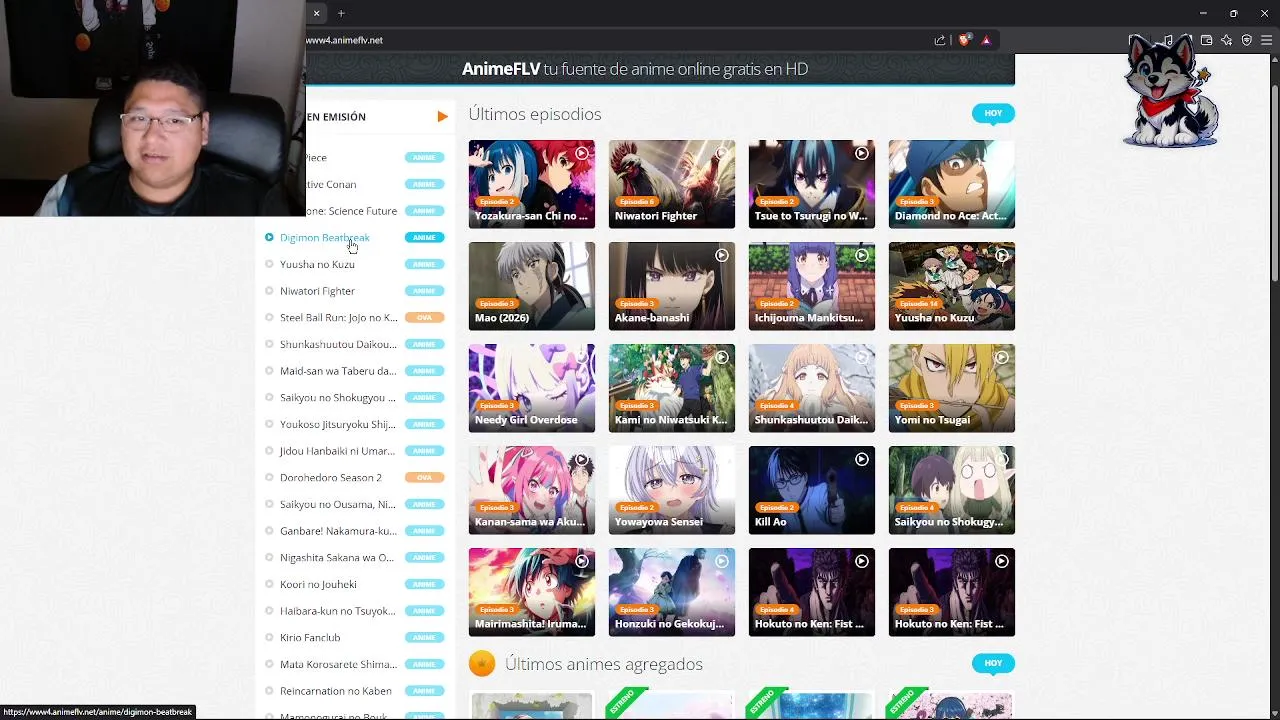Open the Yuusha no Kuzu Episodio 14 thumbnail
Screen dimensions: 1280x720
tap(952, 286)
